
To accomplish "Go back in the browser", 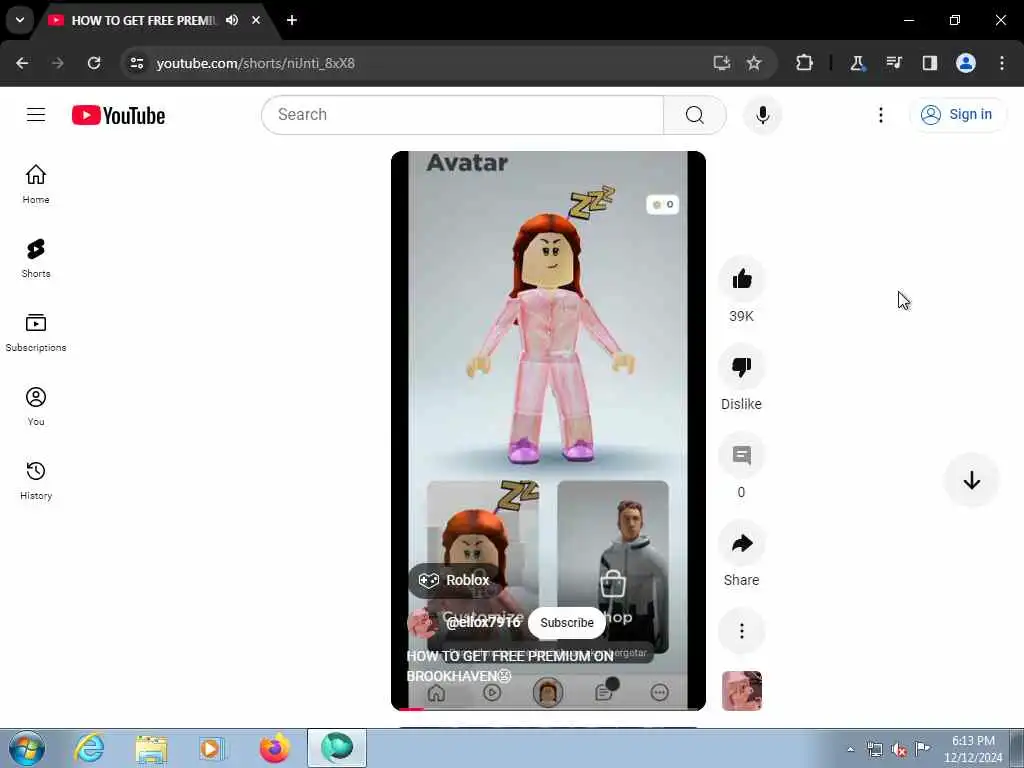I will [22, 63].
